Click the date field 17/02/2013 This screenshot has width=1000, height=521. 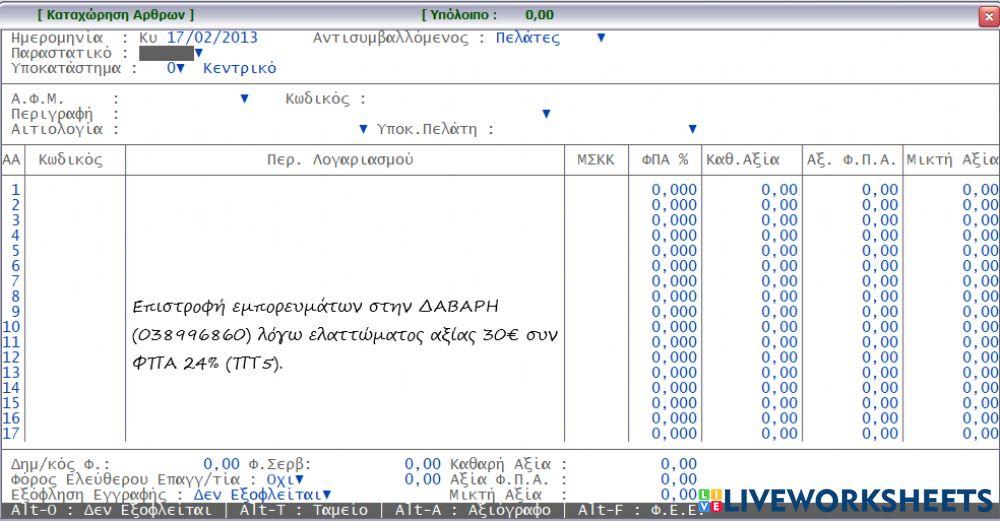pyautogui.click(x=212, y=38)
